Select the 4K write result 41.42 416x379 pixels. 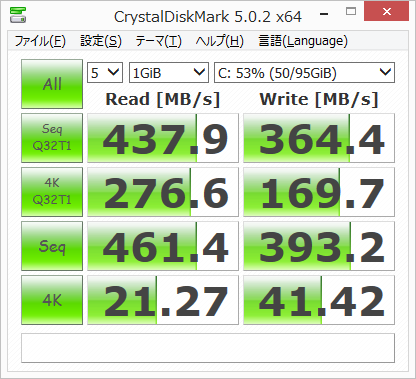click(319, 300)
